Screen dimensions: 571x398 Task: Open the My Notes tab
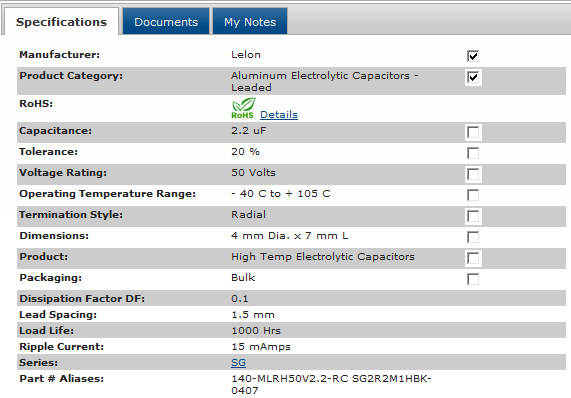[250, 21]
